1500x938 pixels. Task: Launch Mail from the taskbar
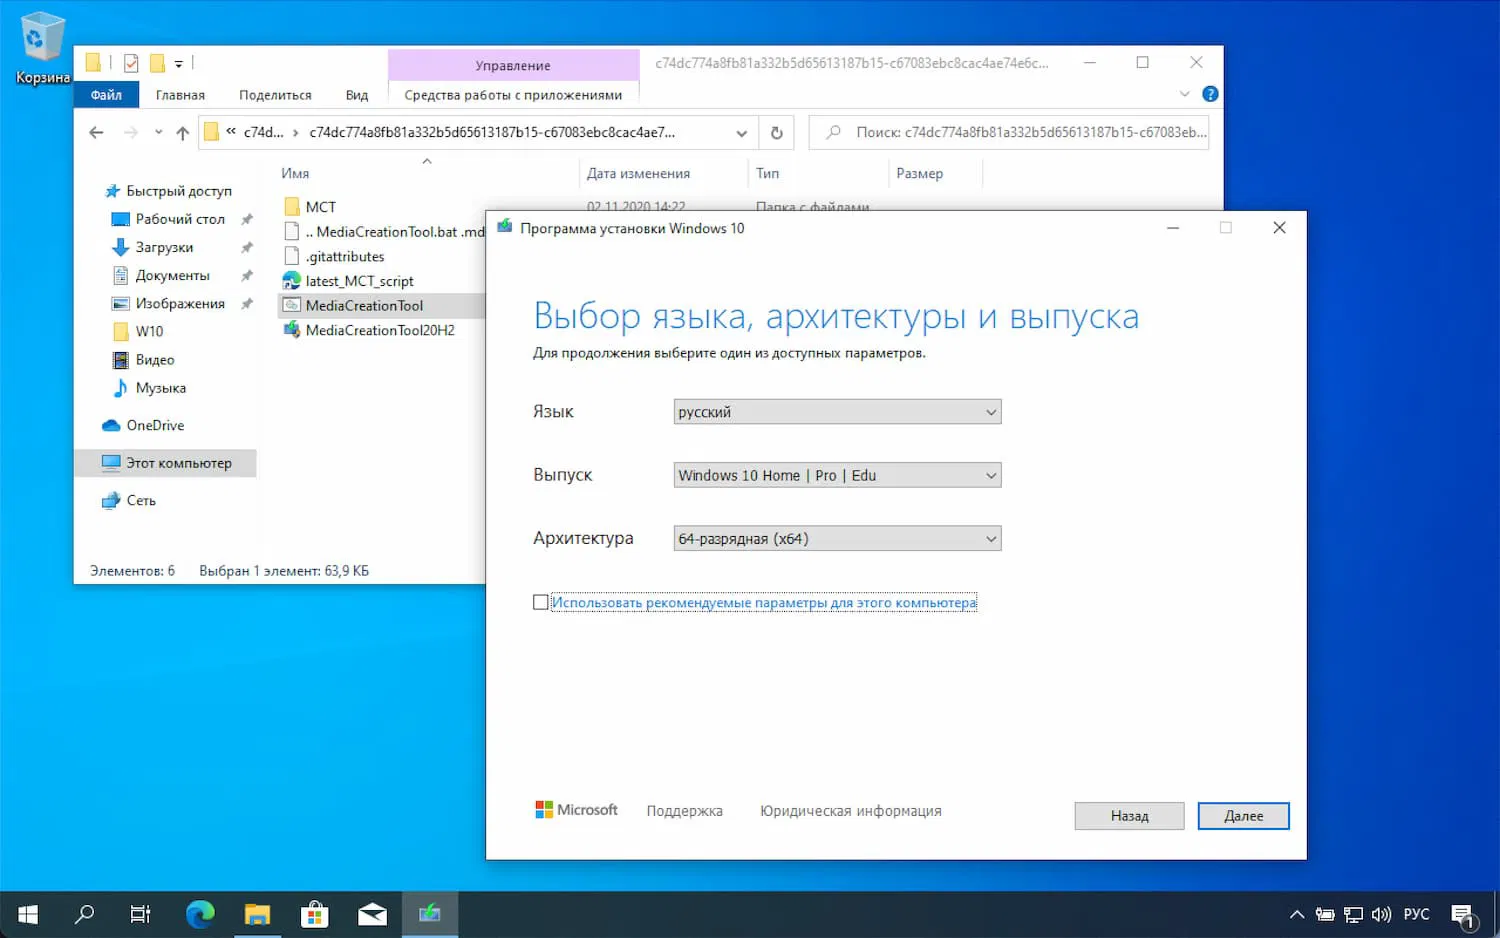click(372, 913)
